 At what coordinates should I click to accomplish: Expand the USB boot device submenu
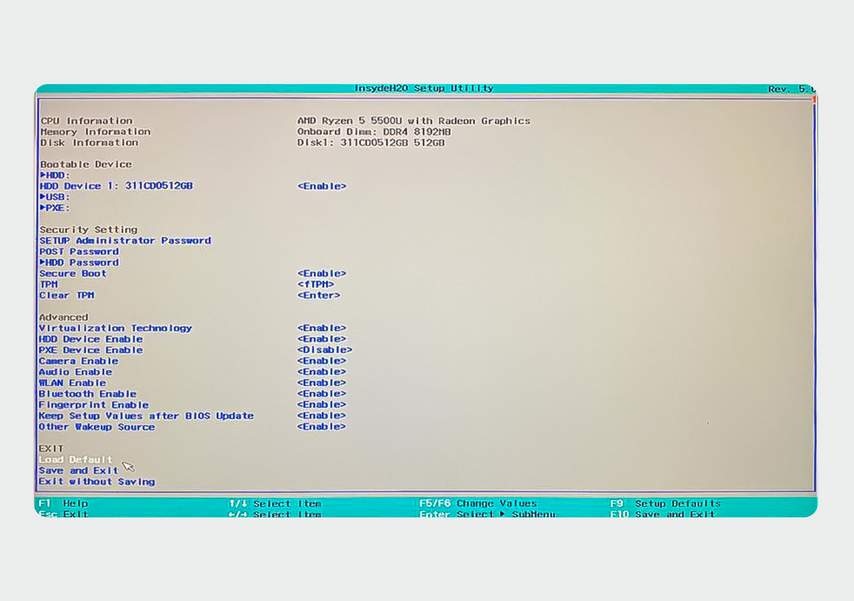[55, 197]
